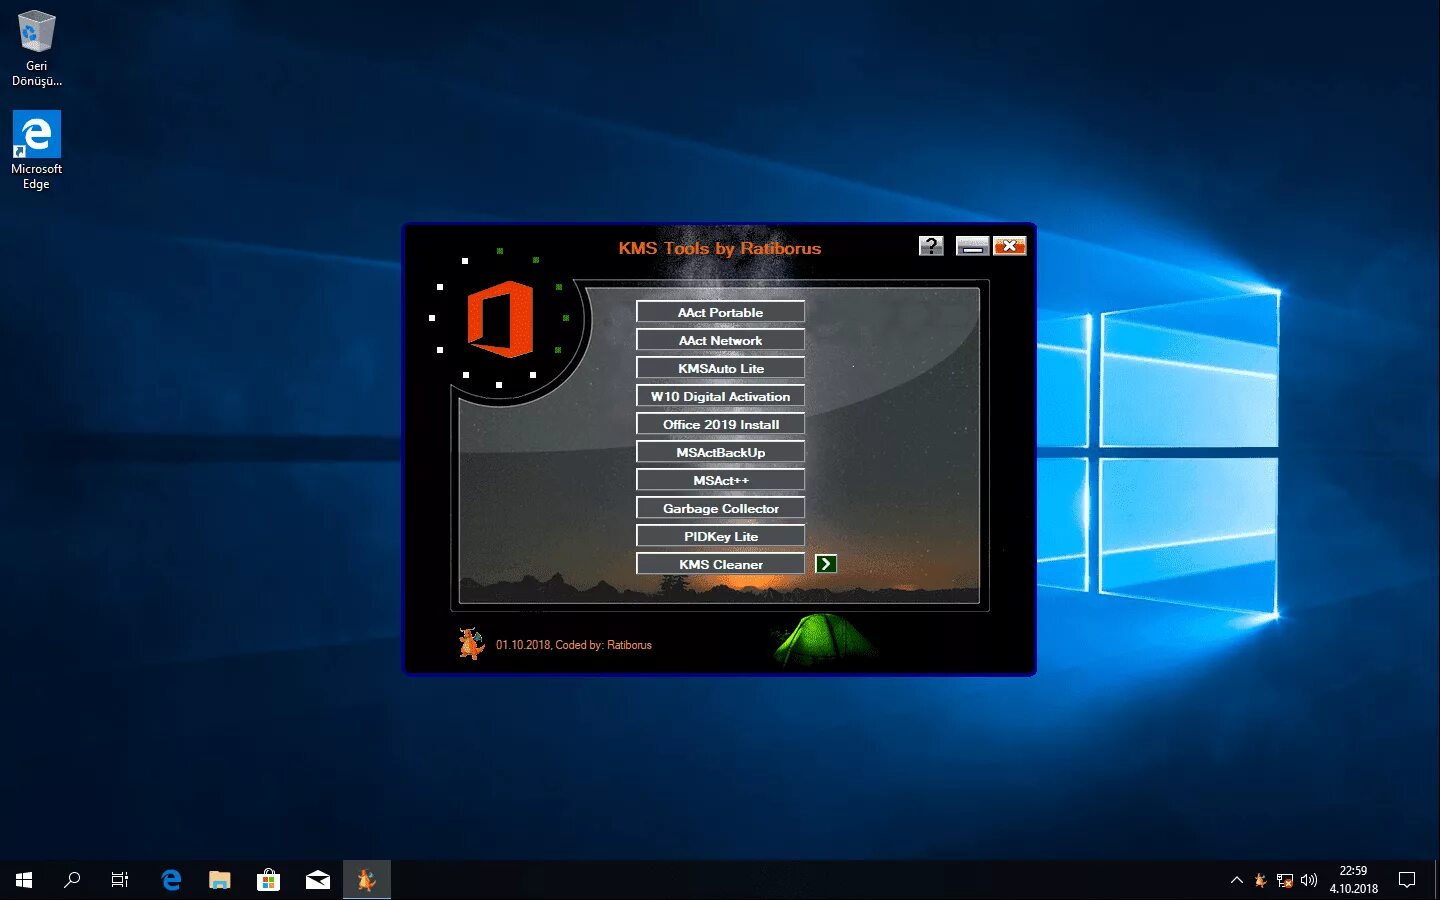Open the Windows Start menu
1440x900 pixels.
[x=24, y=880]
